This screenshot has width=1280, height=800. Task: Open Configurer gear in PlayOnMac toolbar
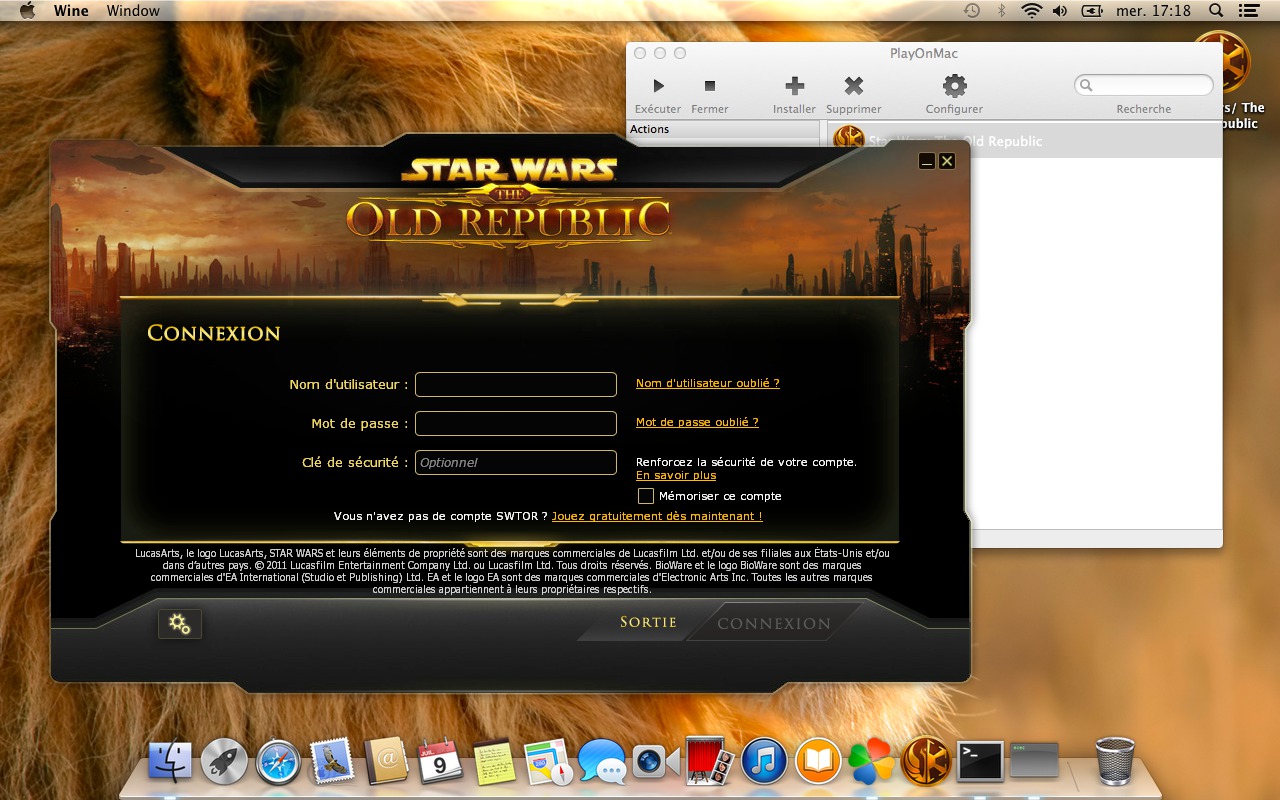click(x=954, y=86)
